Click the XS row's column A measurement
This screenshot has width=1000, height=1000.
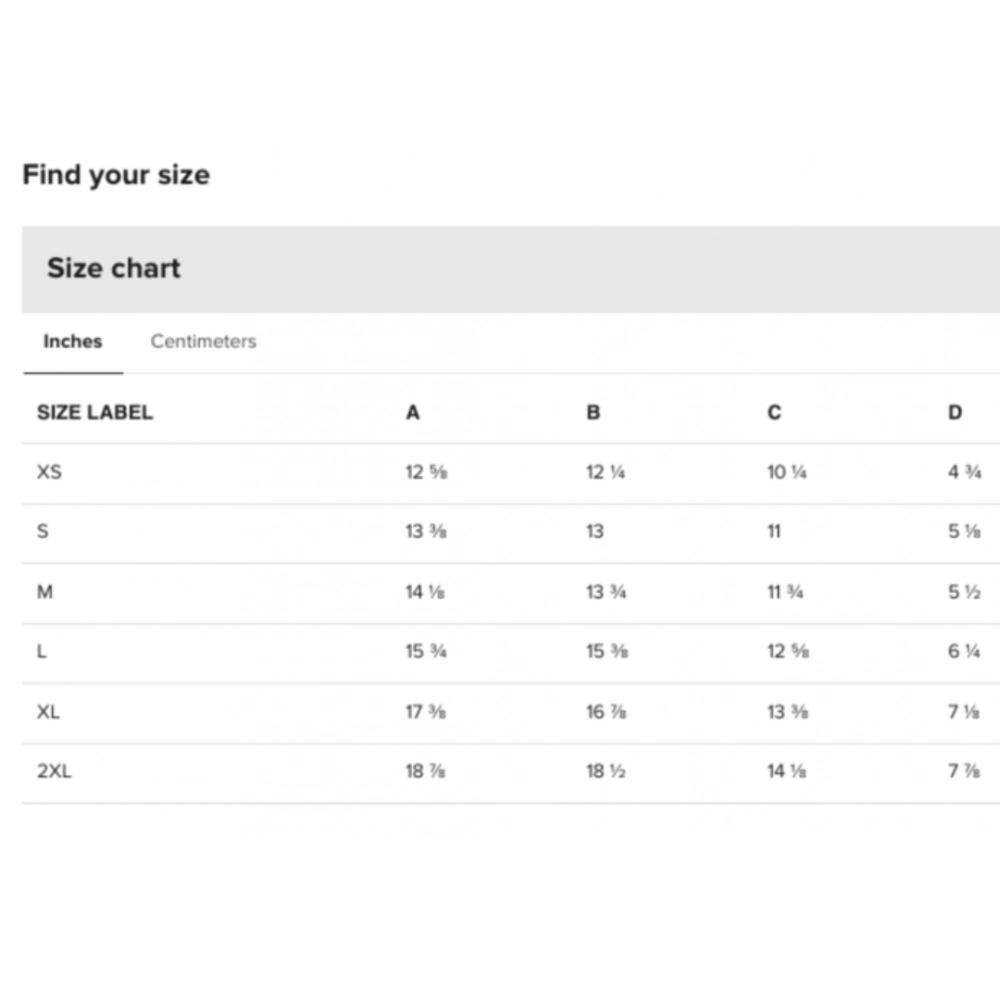[425, 472]
